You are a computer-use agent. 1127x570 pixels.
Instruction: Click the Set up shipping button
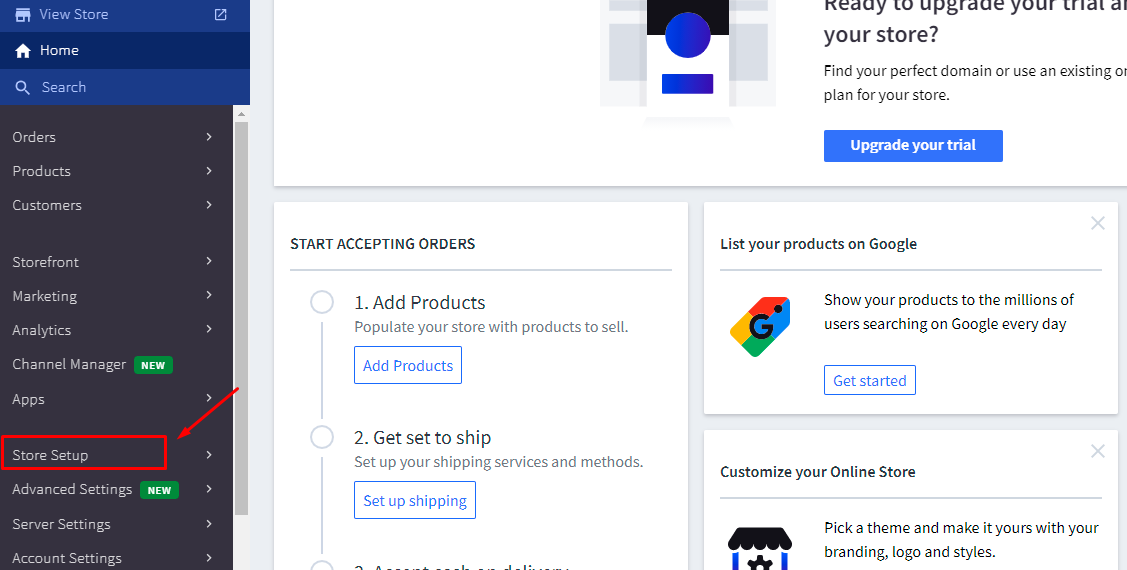point(415,501)
